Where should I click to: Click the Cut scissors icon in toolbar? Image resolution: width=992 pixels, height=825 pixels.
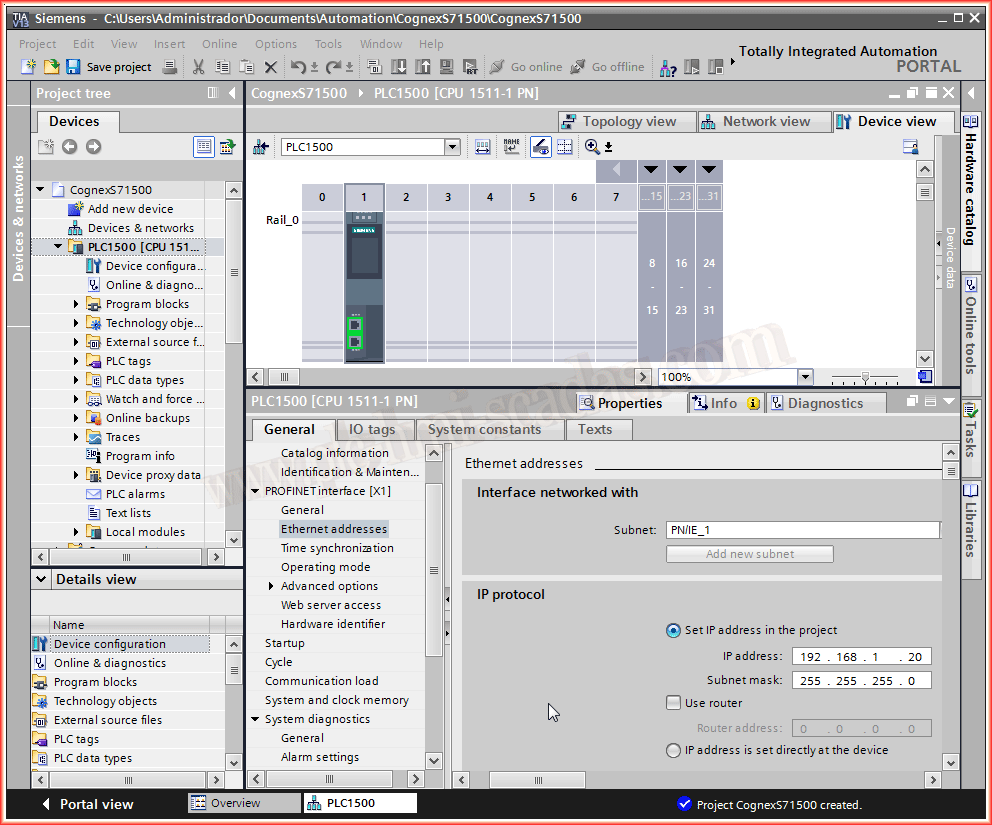[198, 67]
